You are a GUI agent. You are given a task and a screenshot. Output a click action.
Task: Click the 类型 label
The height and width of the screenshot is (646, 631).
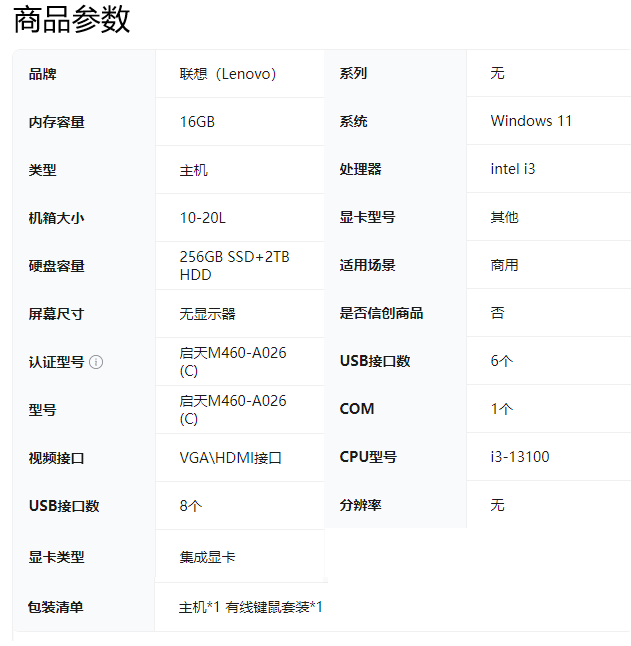[x=42, y=170]
